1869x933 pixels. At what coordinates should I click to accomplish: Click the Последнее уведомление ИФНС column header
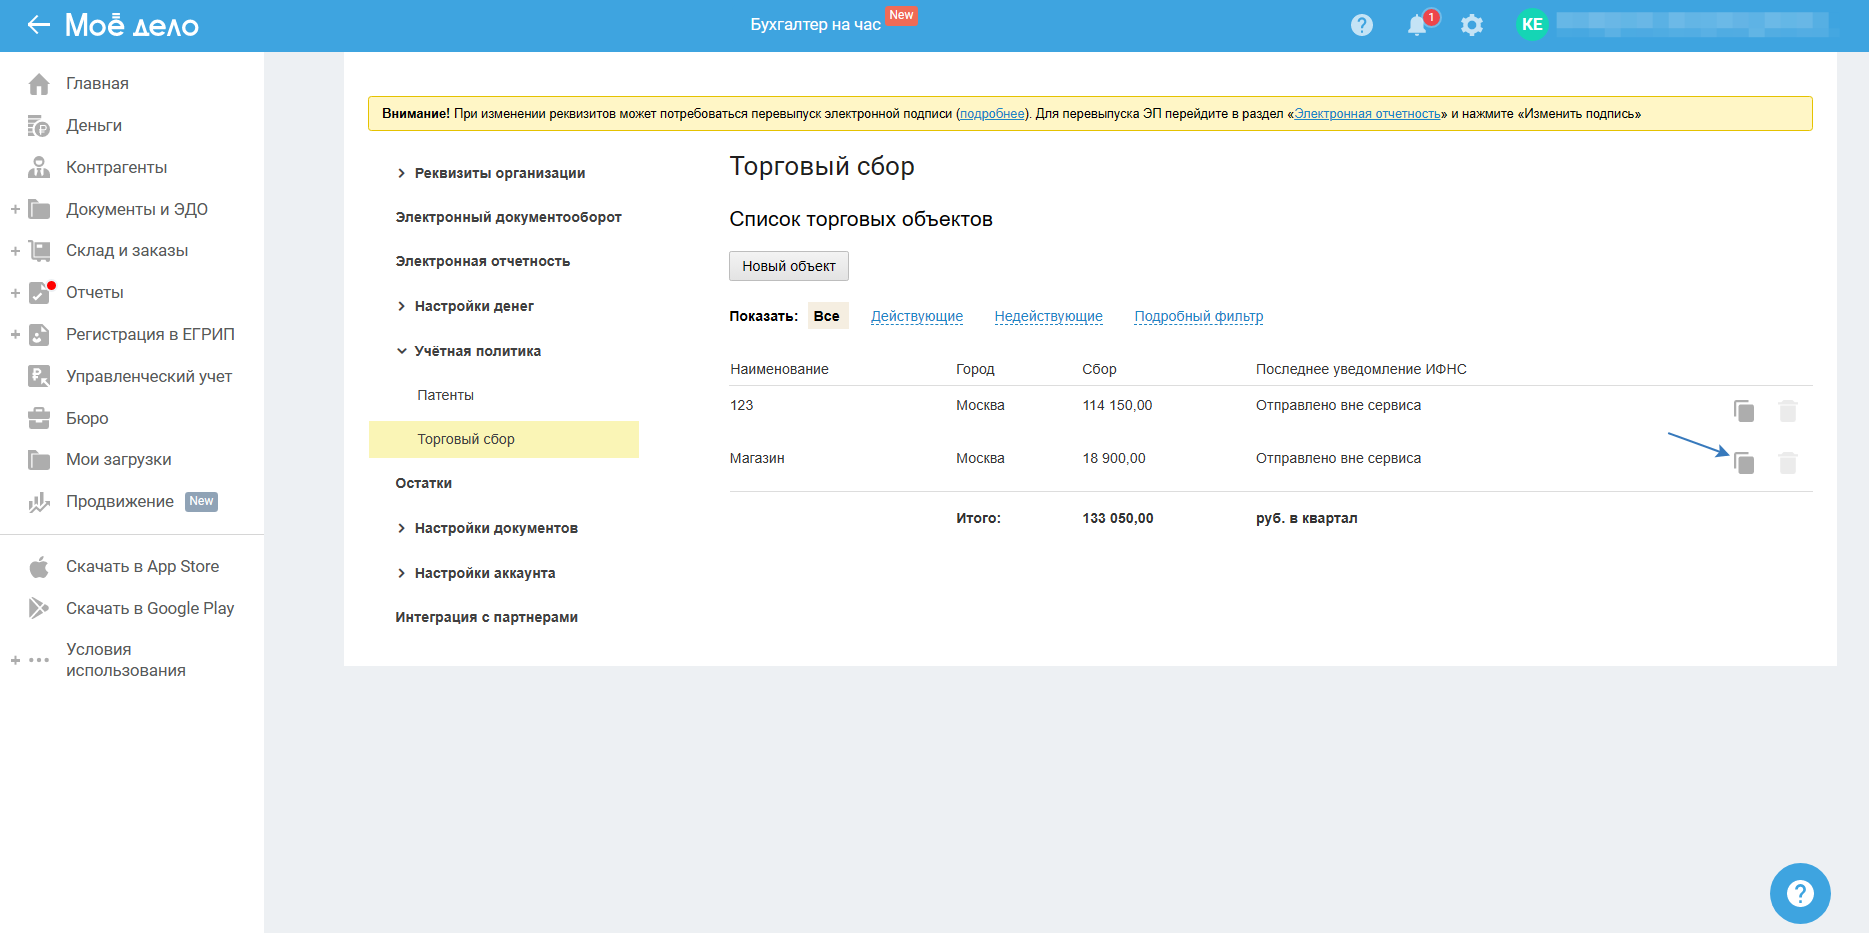tap(1361, 369)
